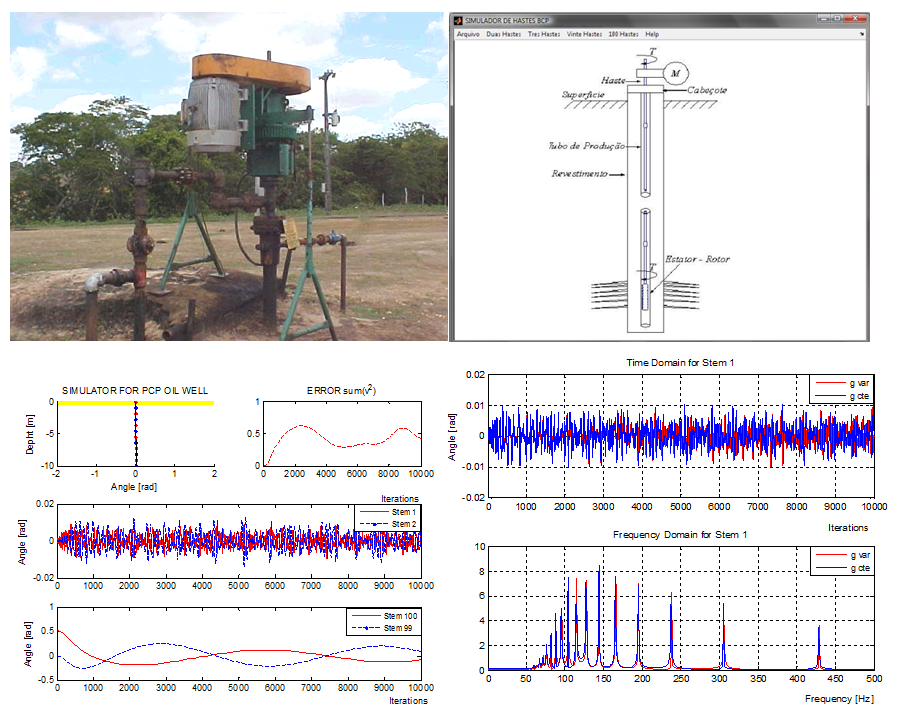Click g var legend in Time Domain plot

point(855,382)
